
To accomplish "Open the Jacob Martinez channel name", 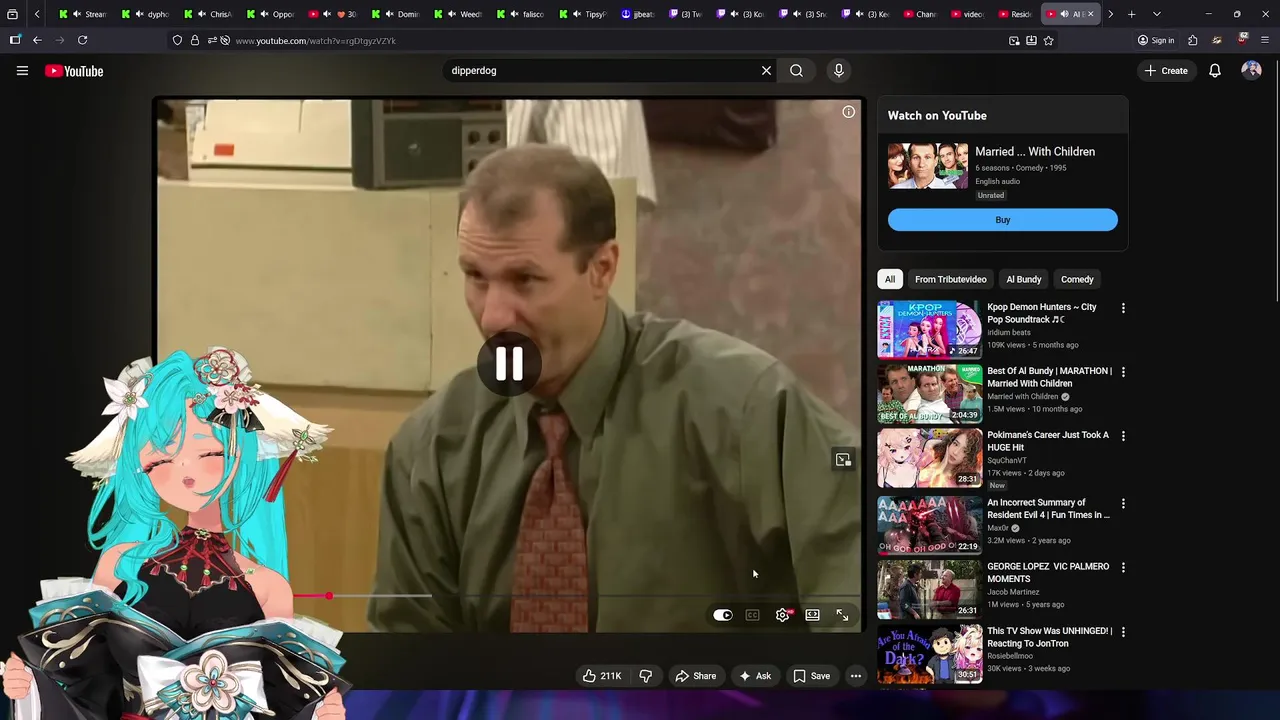I will coord(1013,592).
